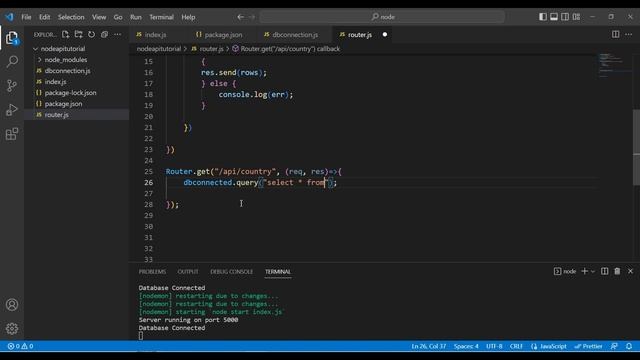
Task: Open Source Control view
Action: (12, 85)
